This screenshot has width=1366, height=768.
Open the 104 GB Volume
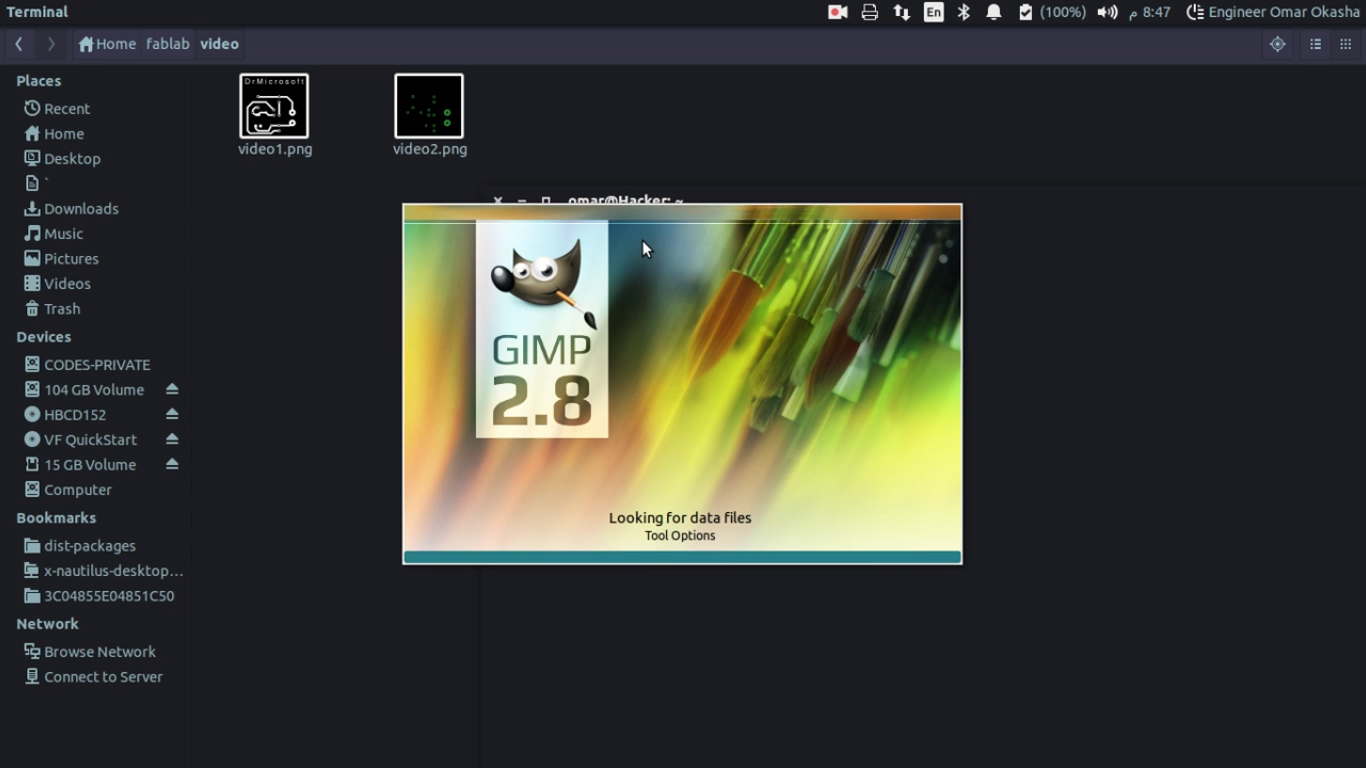(x=85, y=389)
